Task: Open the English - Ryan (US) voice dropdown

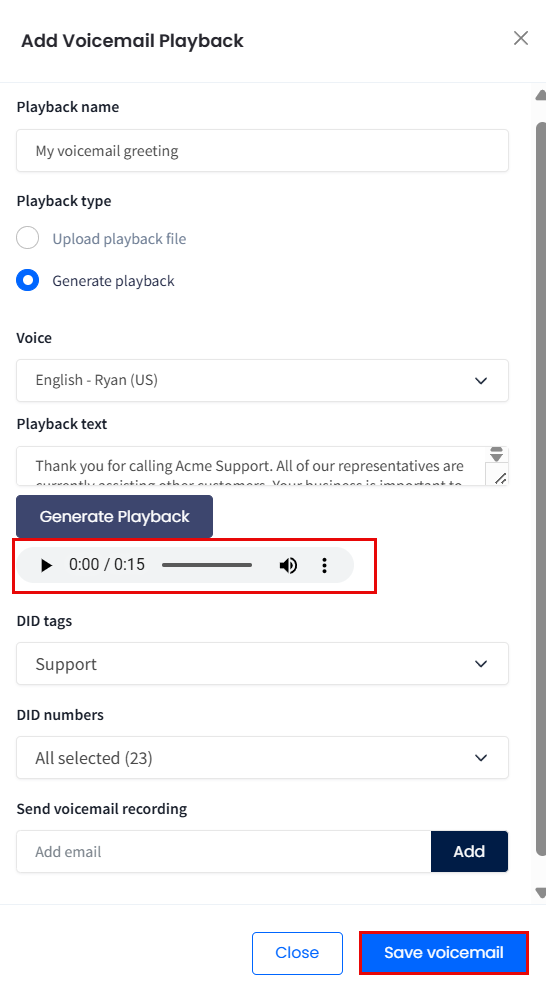Action: 262,381
